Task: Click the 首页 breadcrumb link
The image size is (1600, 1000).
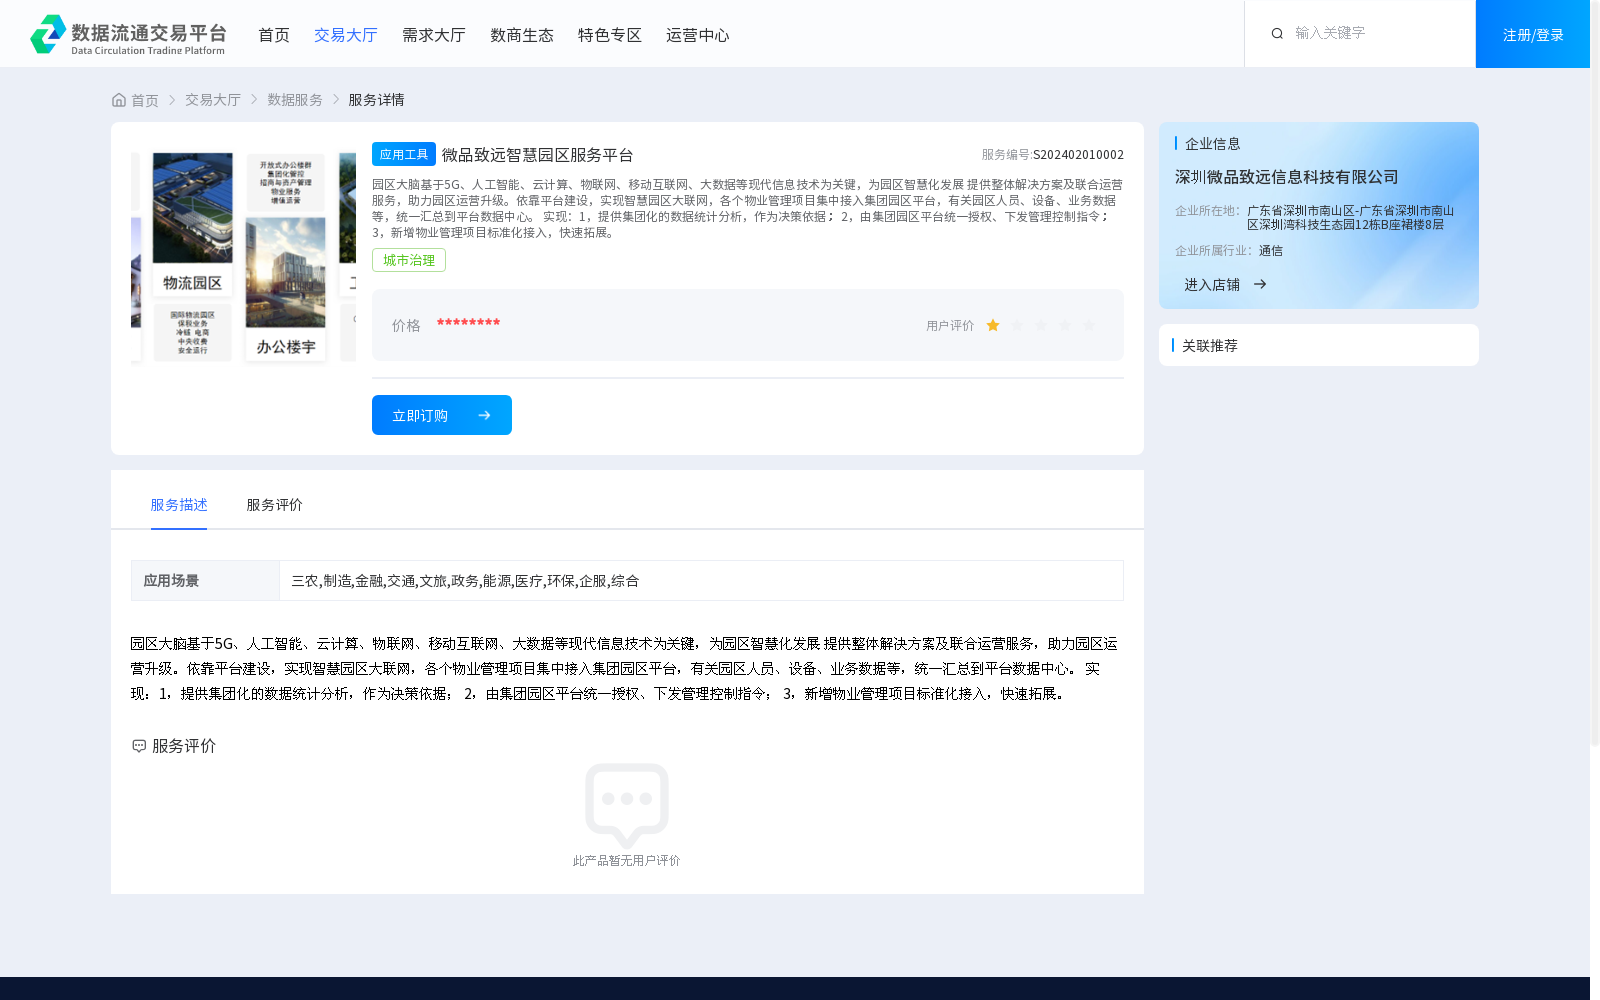Action: pyautogui.click(x=145, y=100)
